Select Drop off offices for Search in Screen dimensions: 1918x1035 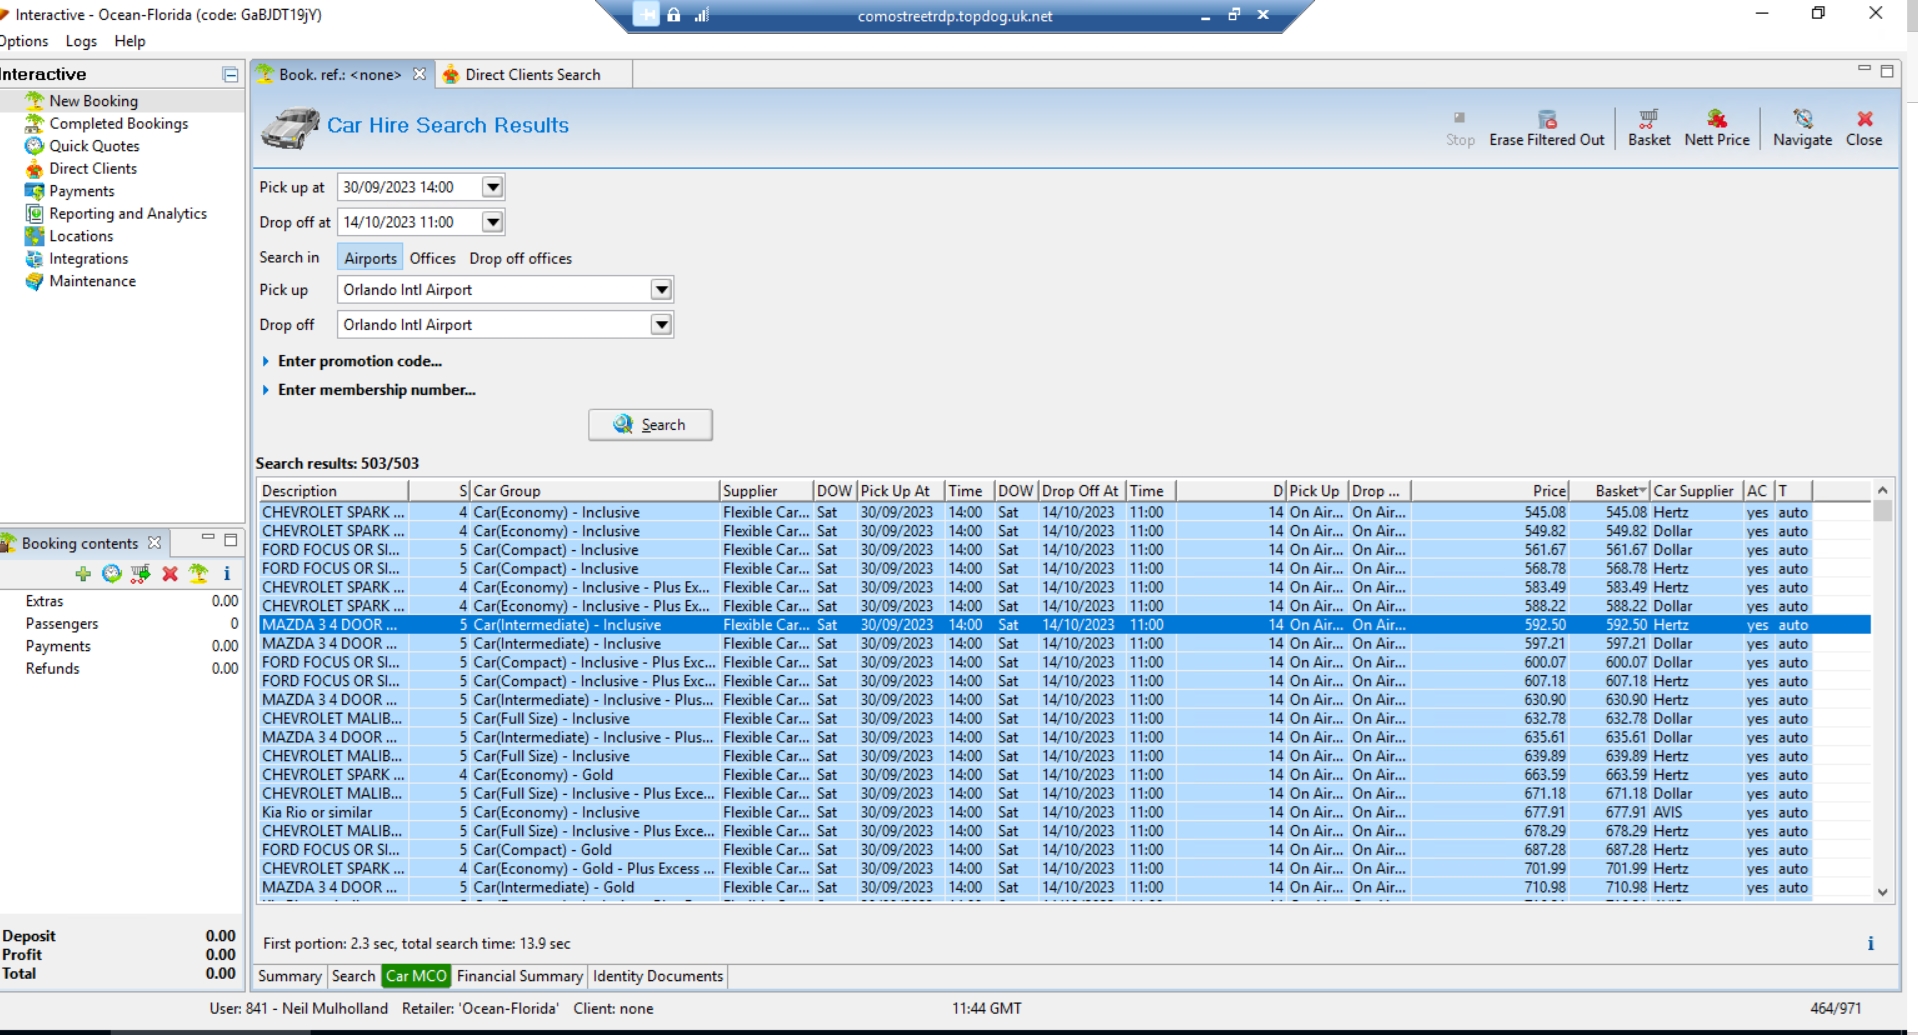pyautogui.click(x=520, y=258)
